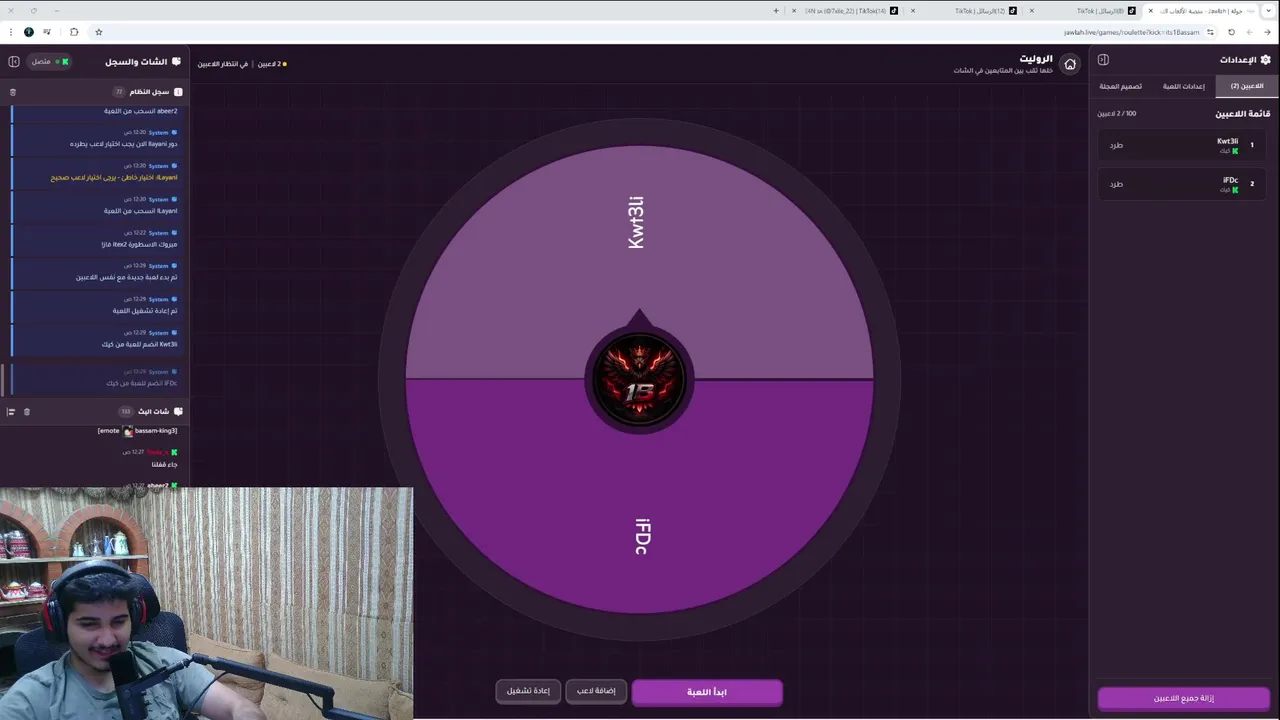Clear the system log trash icon
The image size is (1280, 720).
pos(13,92)
